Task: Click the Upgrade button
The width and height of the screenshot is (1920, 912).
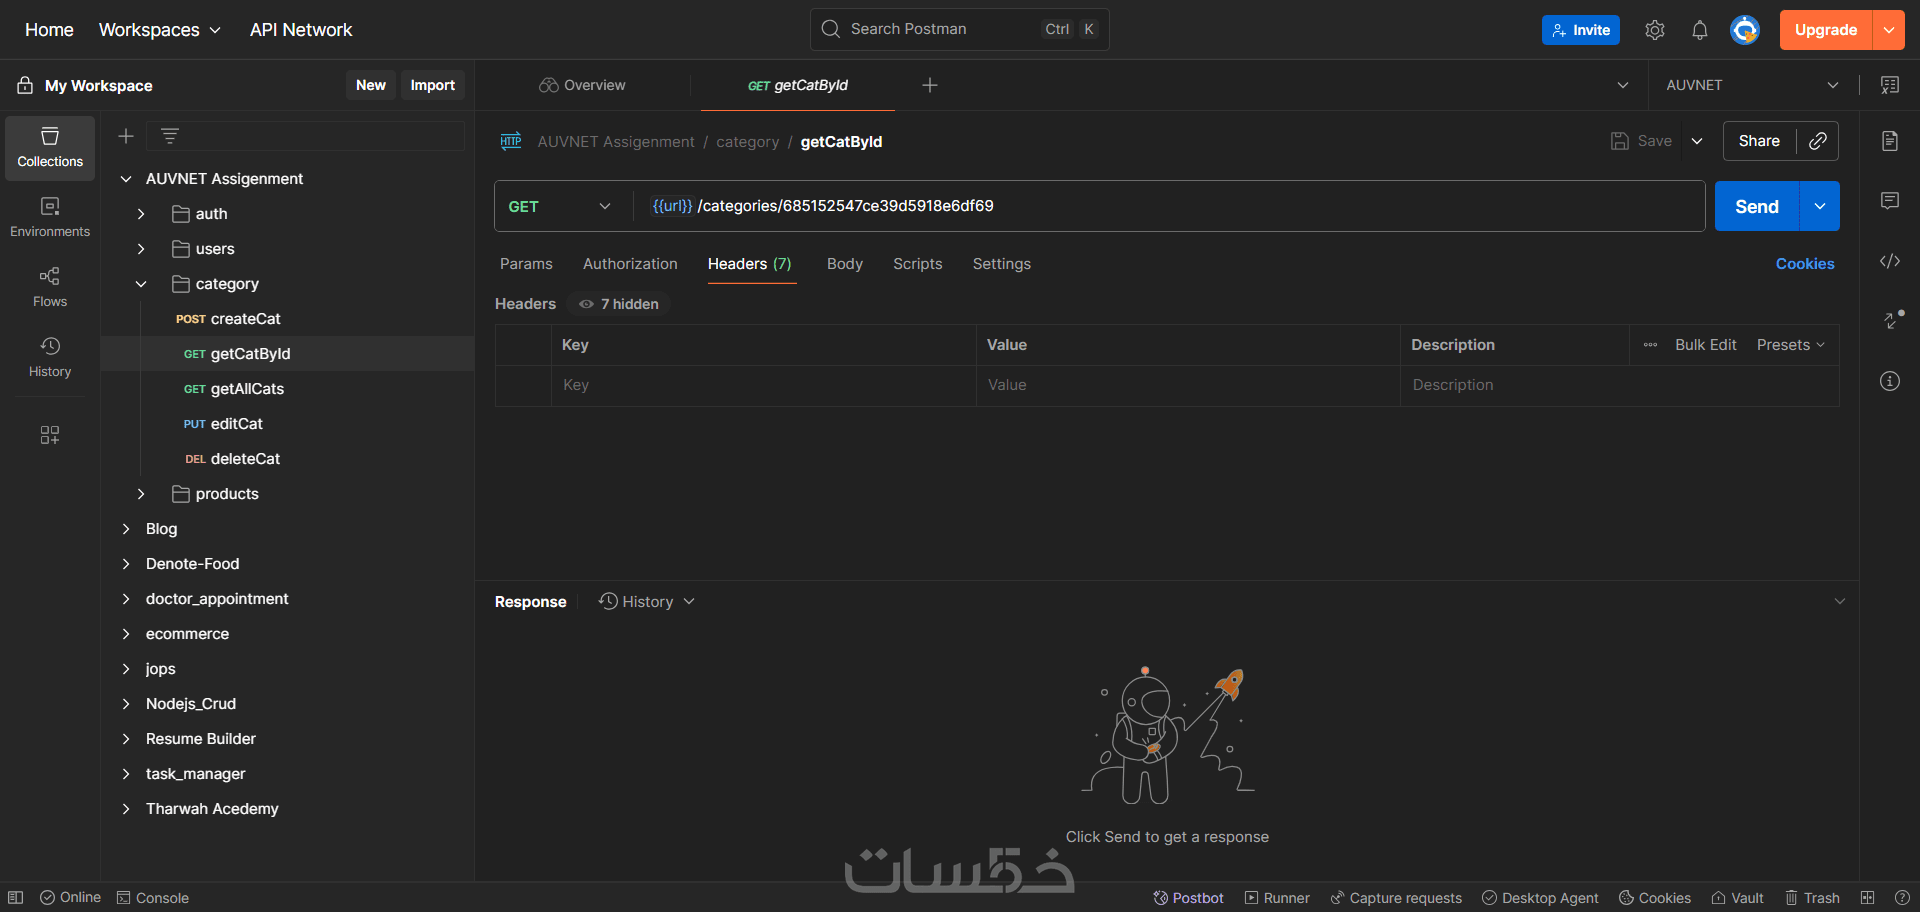Action: click(x=1826, y=30)
